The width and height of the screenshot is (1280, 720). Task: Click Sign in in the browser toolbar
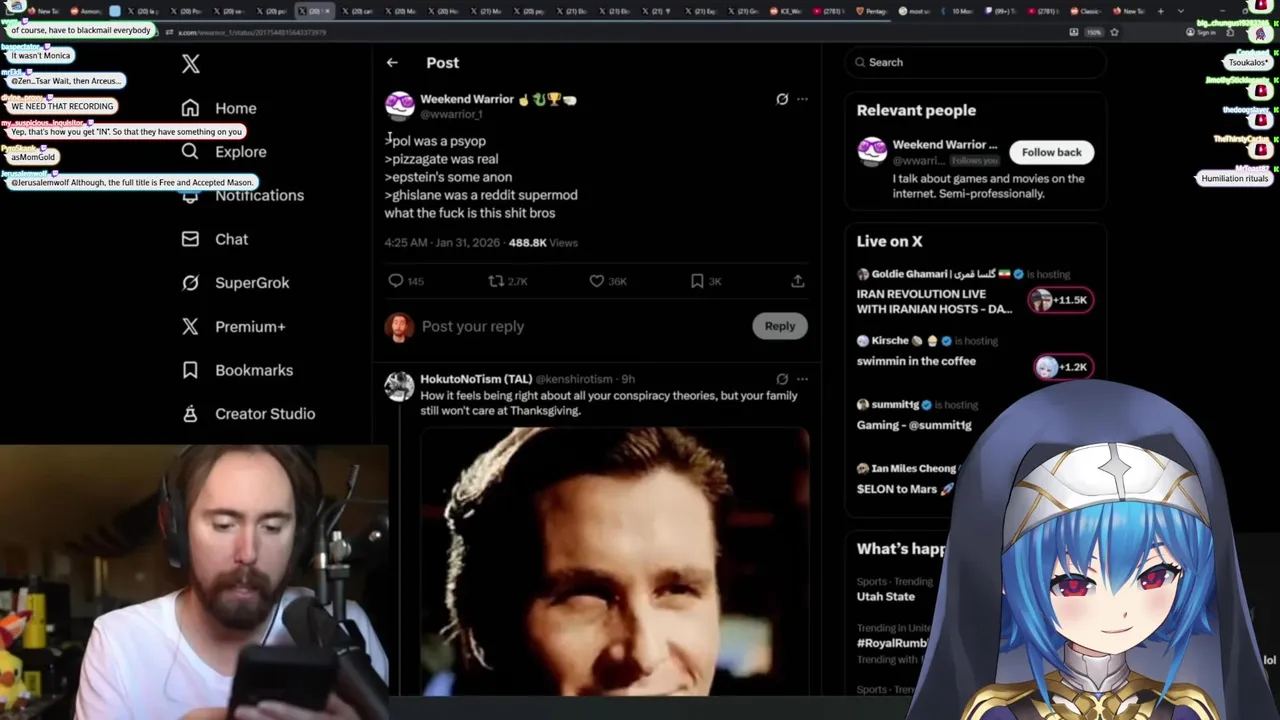[x=1202, y=32]
